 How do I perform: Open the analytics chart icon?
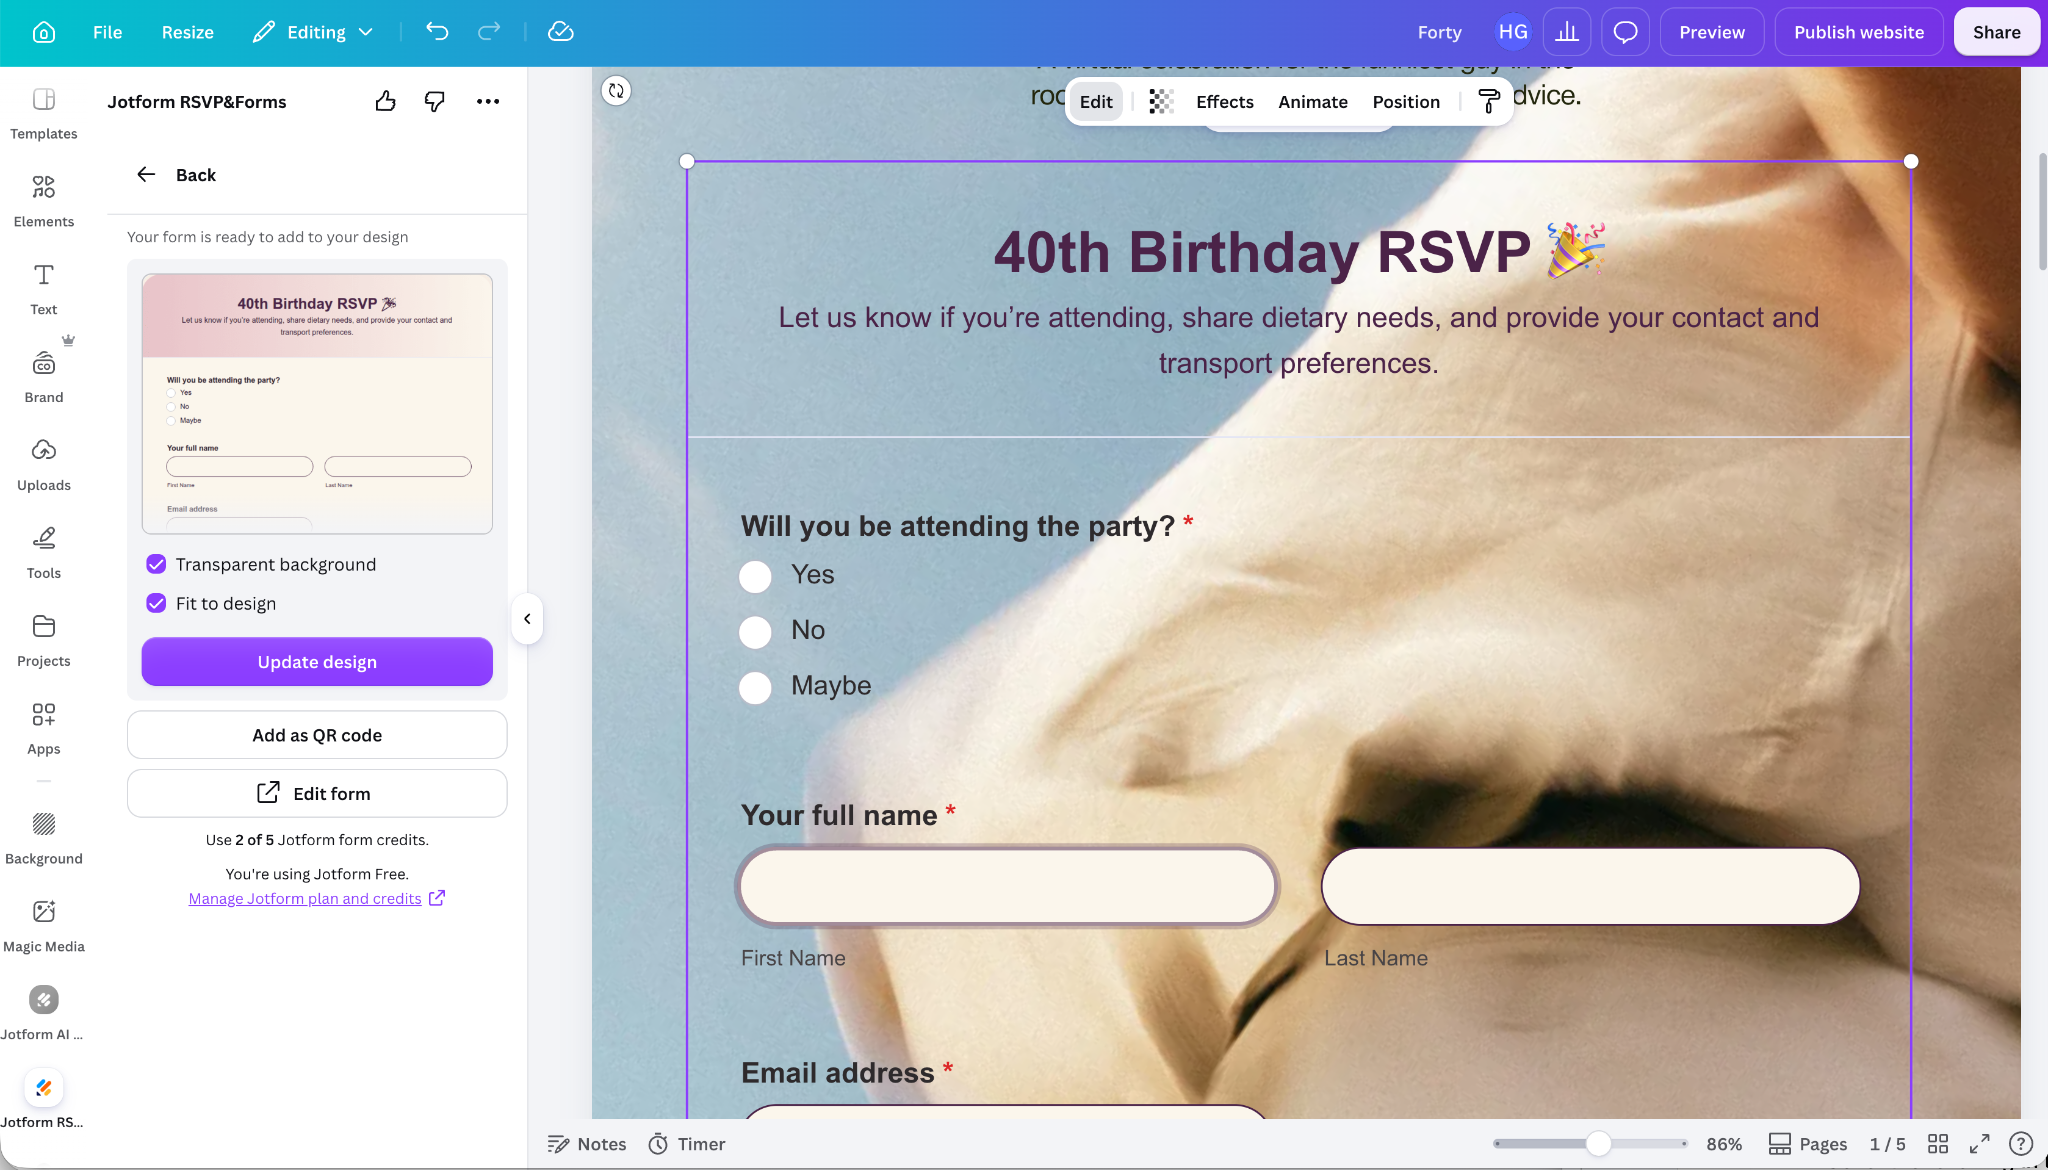[1567, 32]
